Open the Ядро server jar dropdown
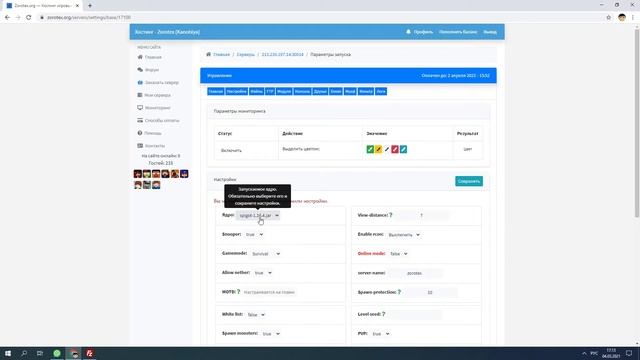 (258, 215)
